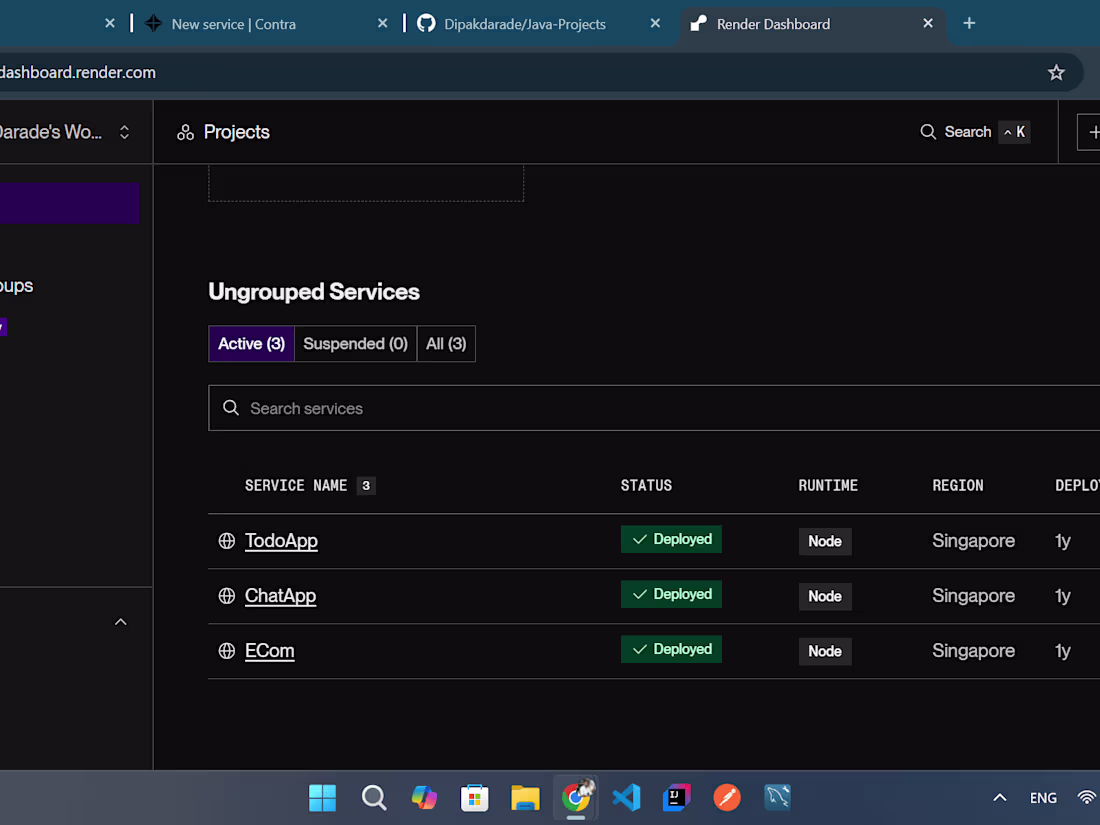Screen dimensions: 1100x825
Task: Click the Node runtime badge for ChatApp
Action: coord(825,596)
